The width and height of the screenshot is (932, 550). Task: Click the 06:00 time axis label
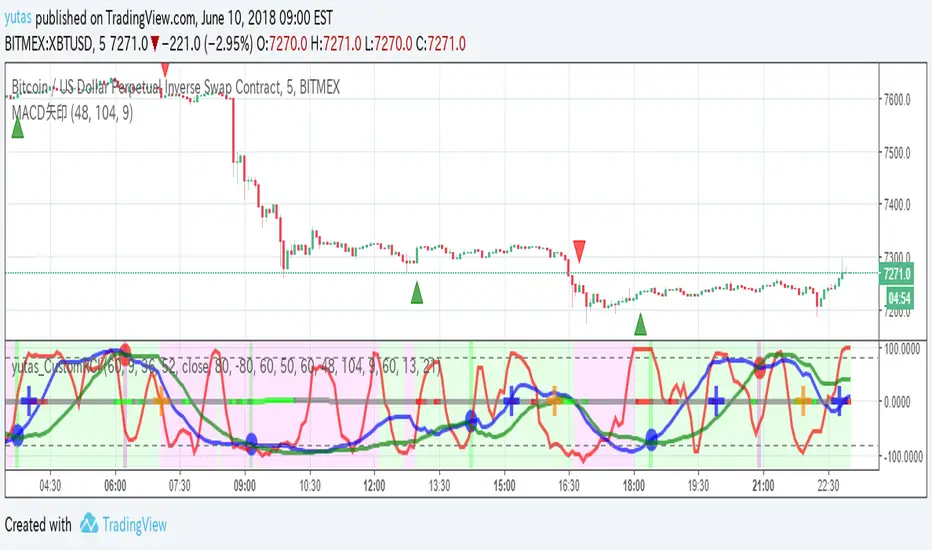(x=115, y=485)
